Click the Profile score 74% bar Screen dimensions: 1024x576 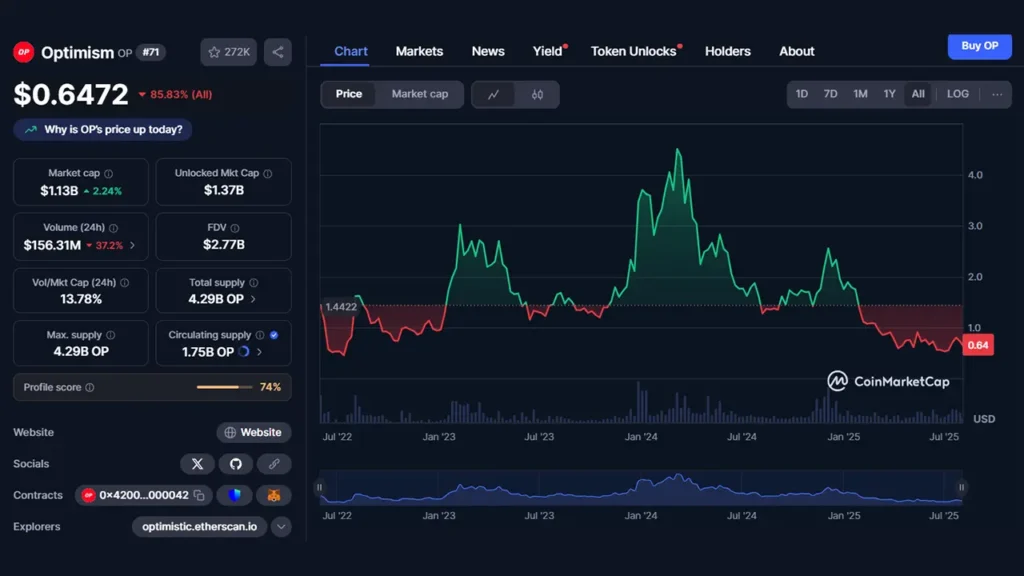coord(224,387)
